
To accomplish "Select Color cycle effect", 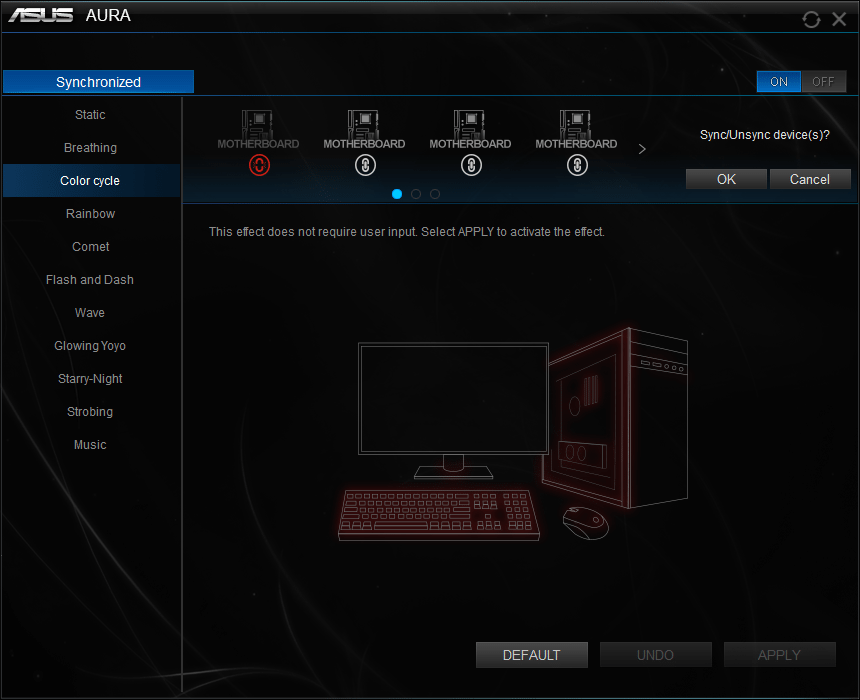I will click(x=90, y=180).
